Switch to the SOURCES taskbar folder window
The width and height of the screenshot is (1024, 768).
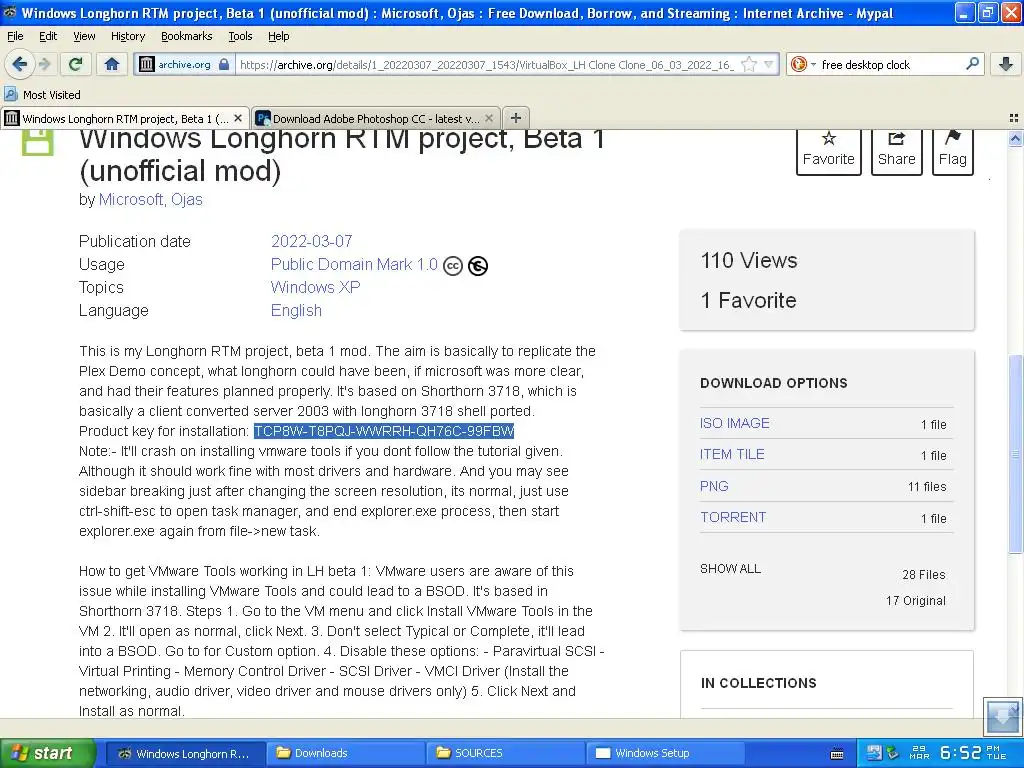coord(505,753)
